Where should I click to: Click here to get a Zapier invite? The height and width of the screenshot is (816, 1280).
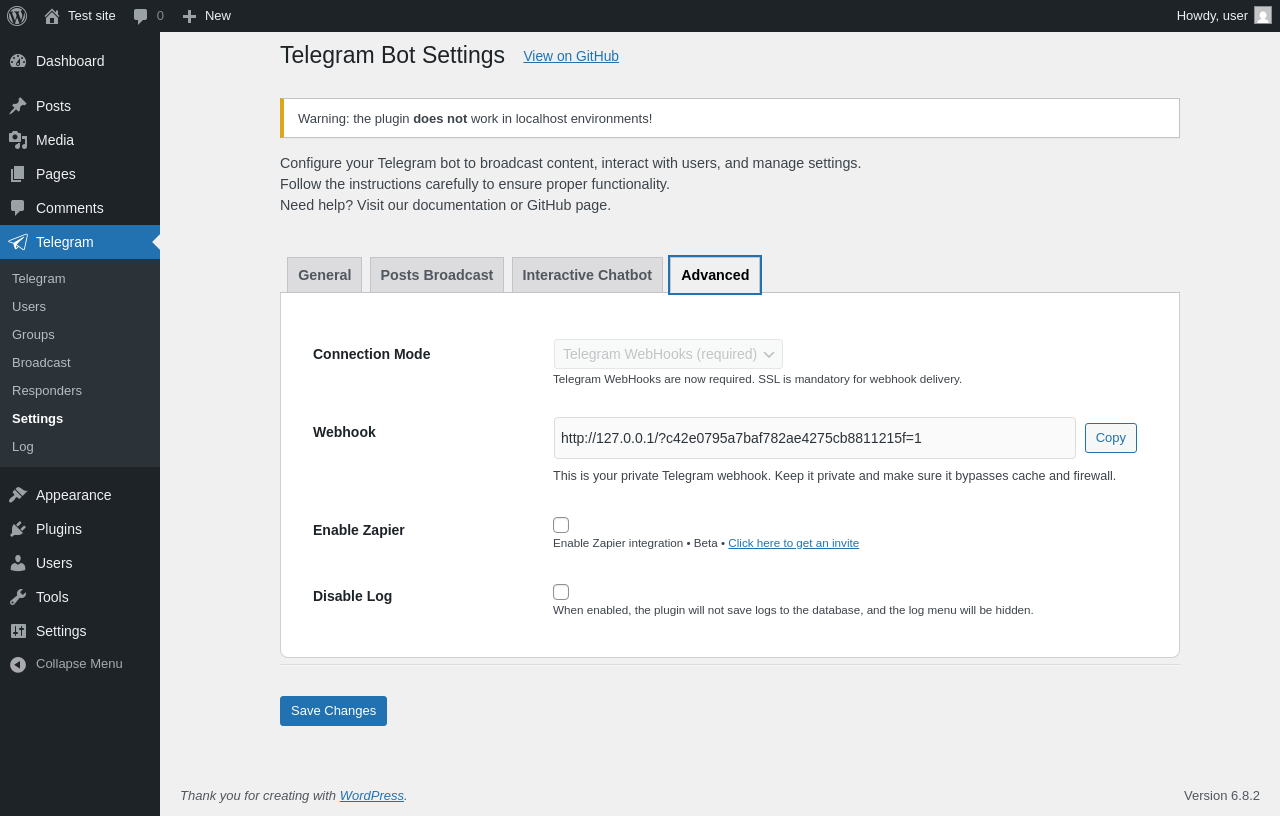[793, 543]
